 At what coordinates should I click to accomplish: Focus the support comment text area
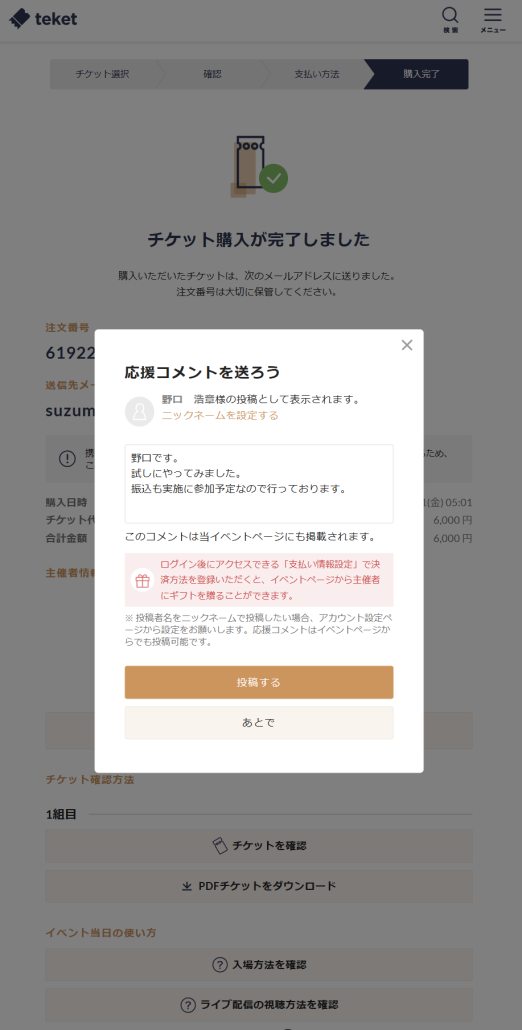pyautogui.click(x=259, y=483)
